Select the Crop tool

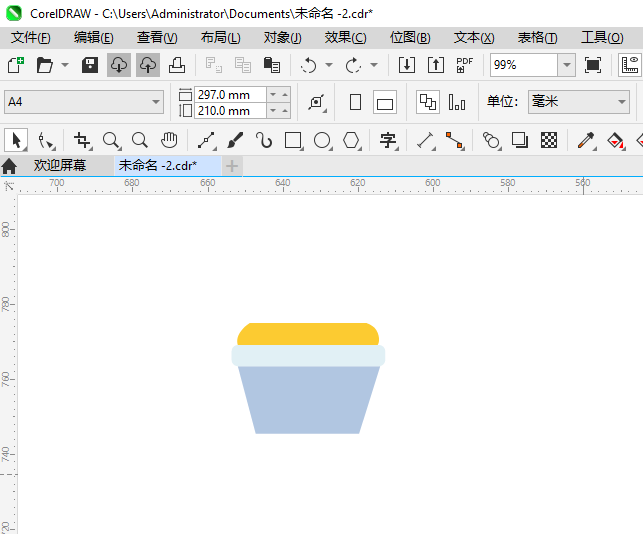(x=82, y=141)
